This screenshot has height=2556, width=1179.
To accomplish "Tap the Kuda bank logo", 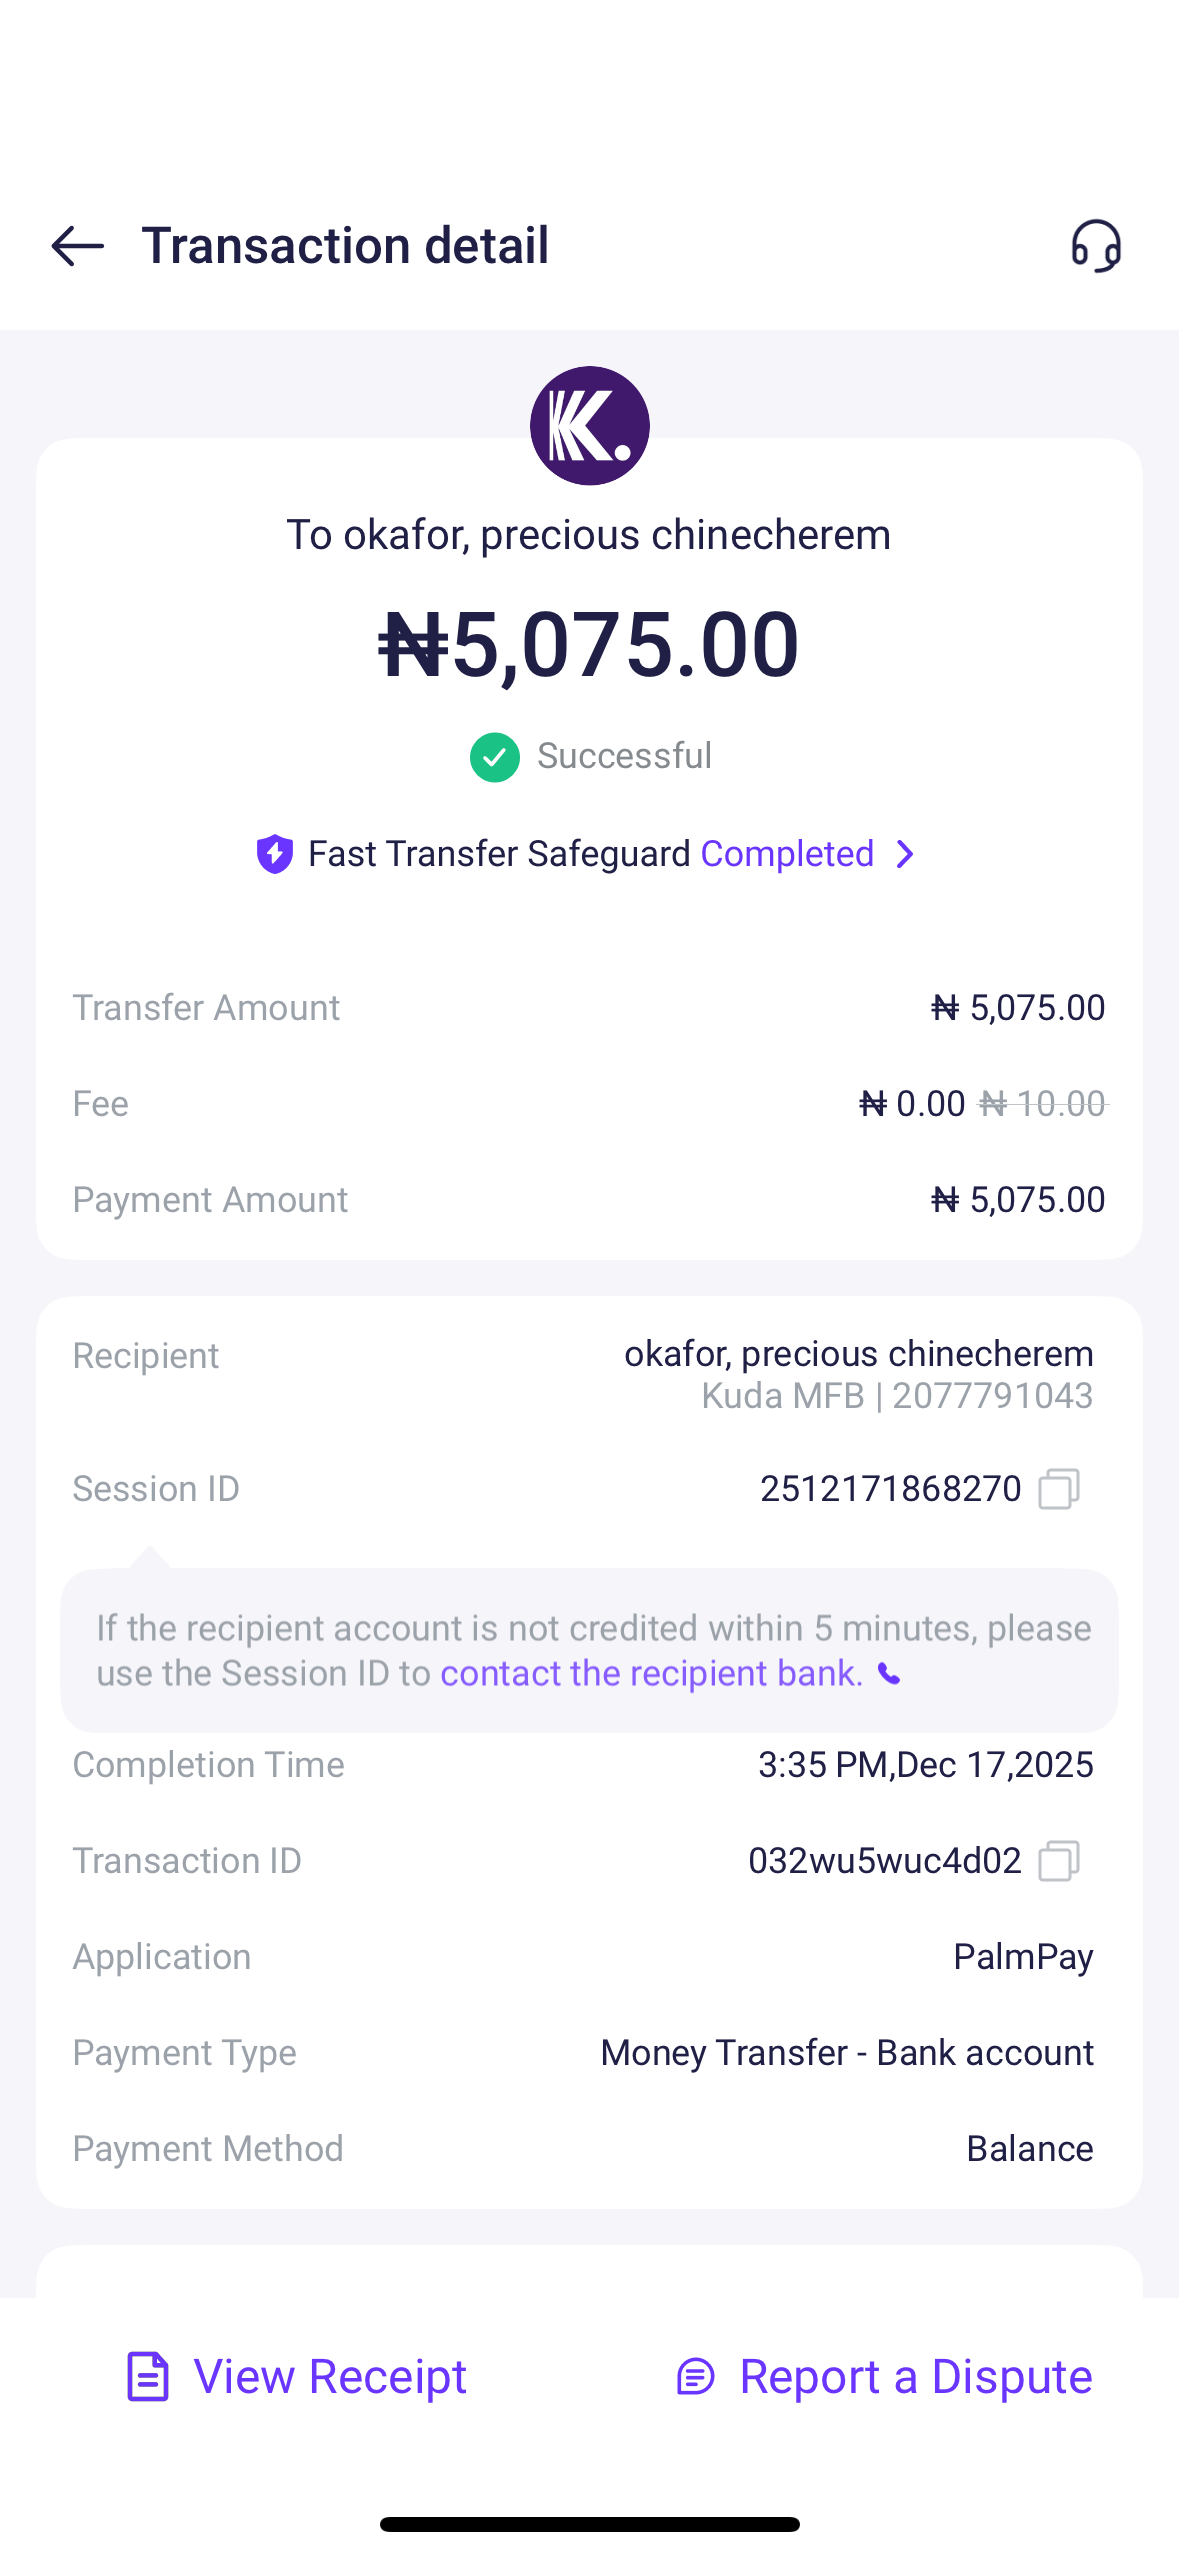I will tap(589, 426).
